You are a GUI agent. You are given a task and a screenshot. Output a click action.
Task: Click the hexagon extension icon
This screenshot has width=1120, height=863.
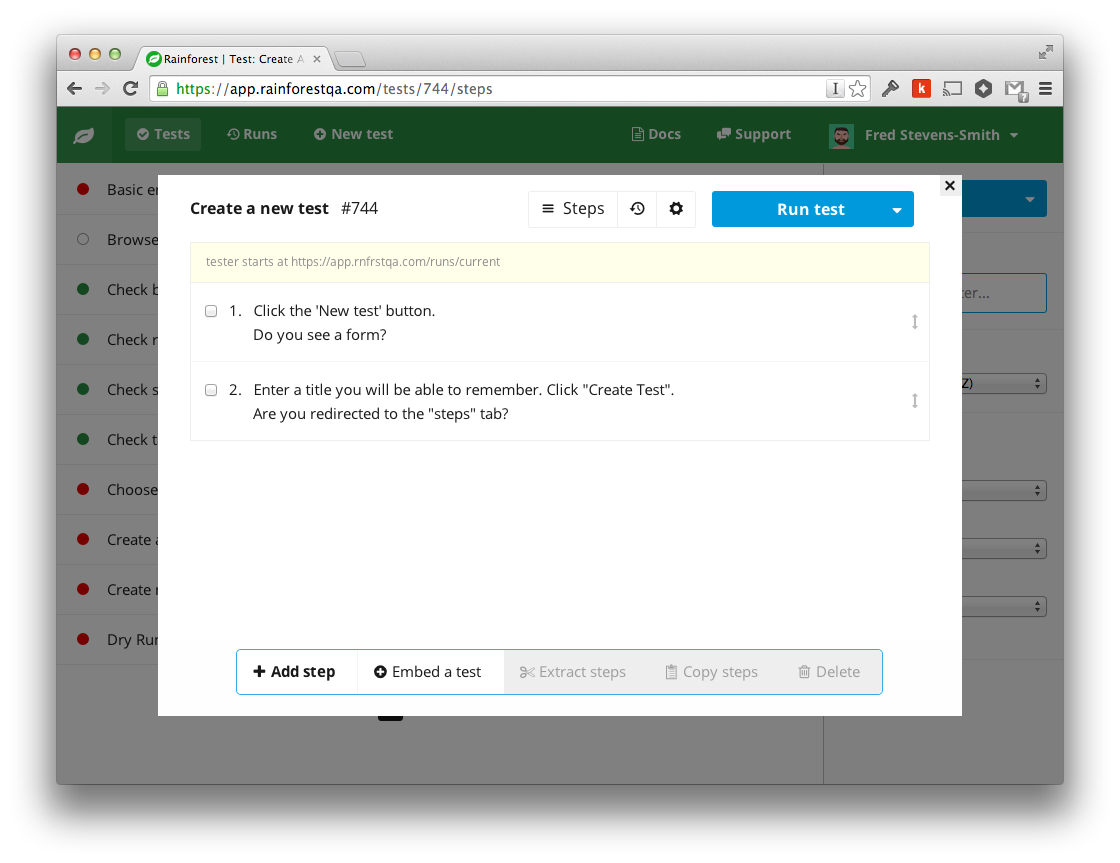click(x=984, y=89)
